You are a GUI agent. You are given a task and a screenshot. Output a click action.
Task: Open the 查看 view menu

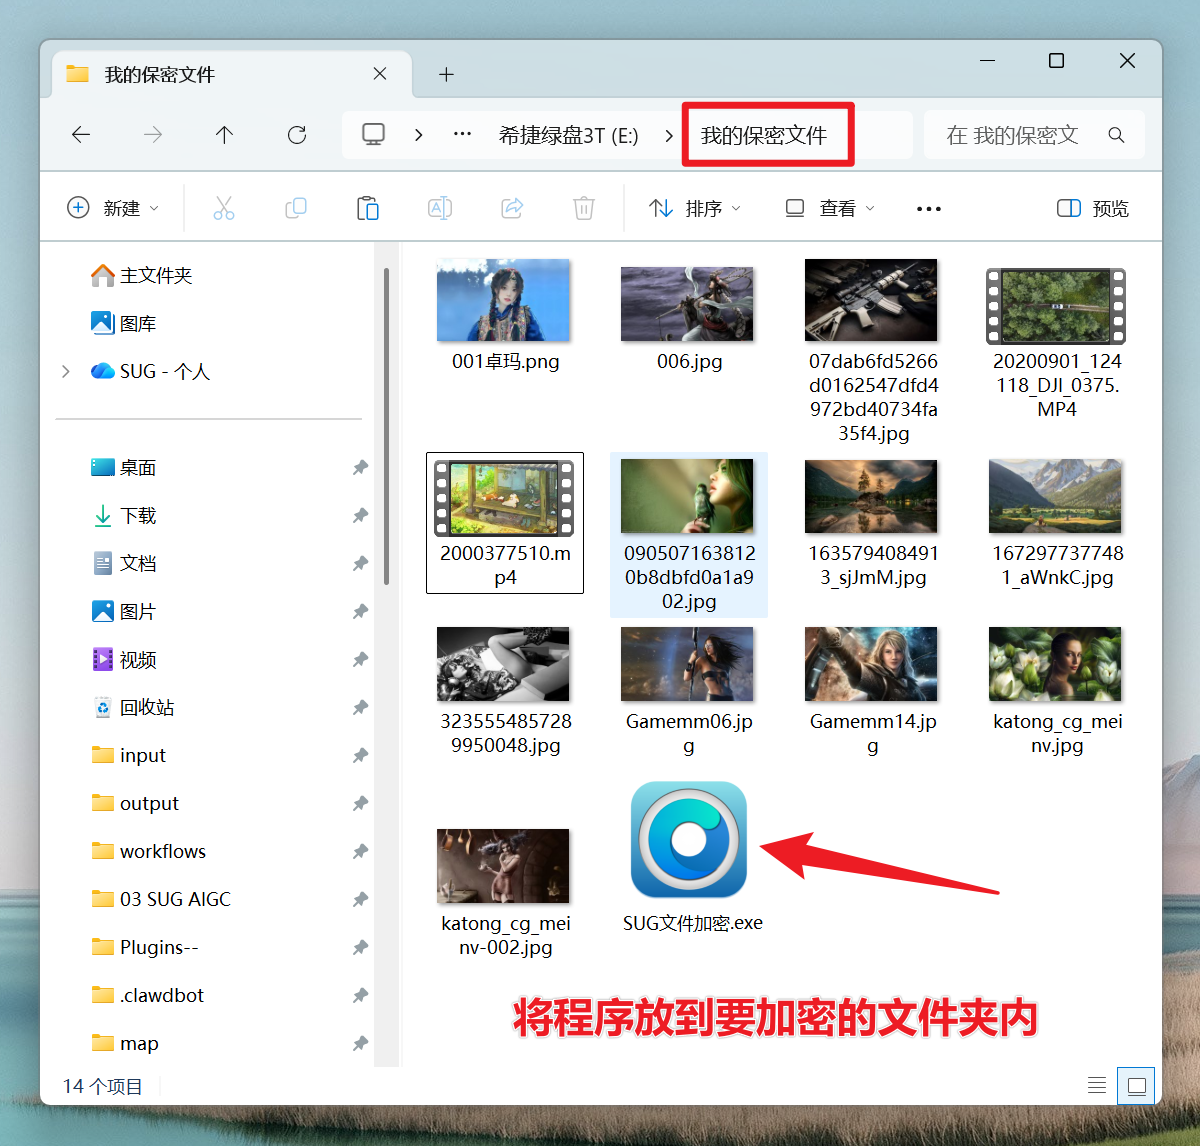(830, 208)
